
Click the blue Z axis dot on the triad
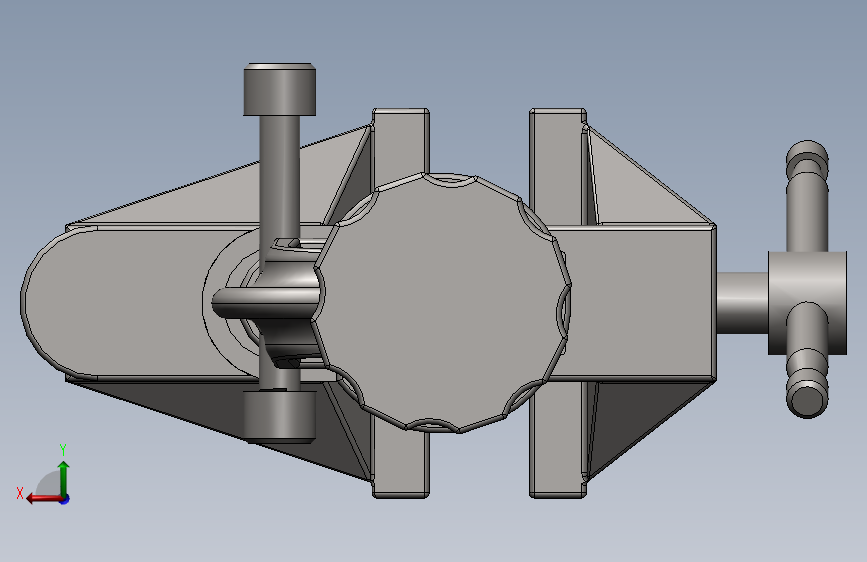click(65, 499)
